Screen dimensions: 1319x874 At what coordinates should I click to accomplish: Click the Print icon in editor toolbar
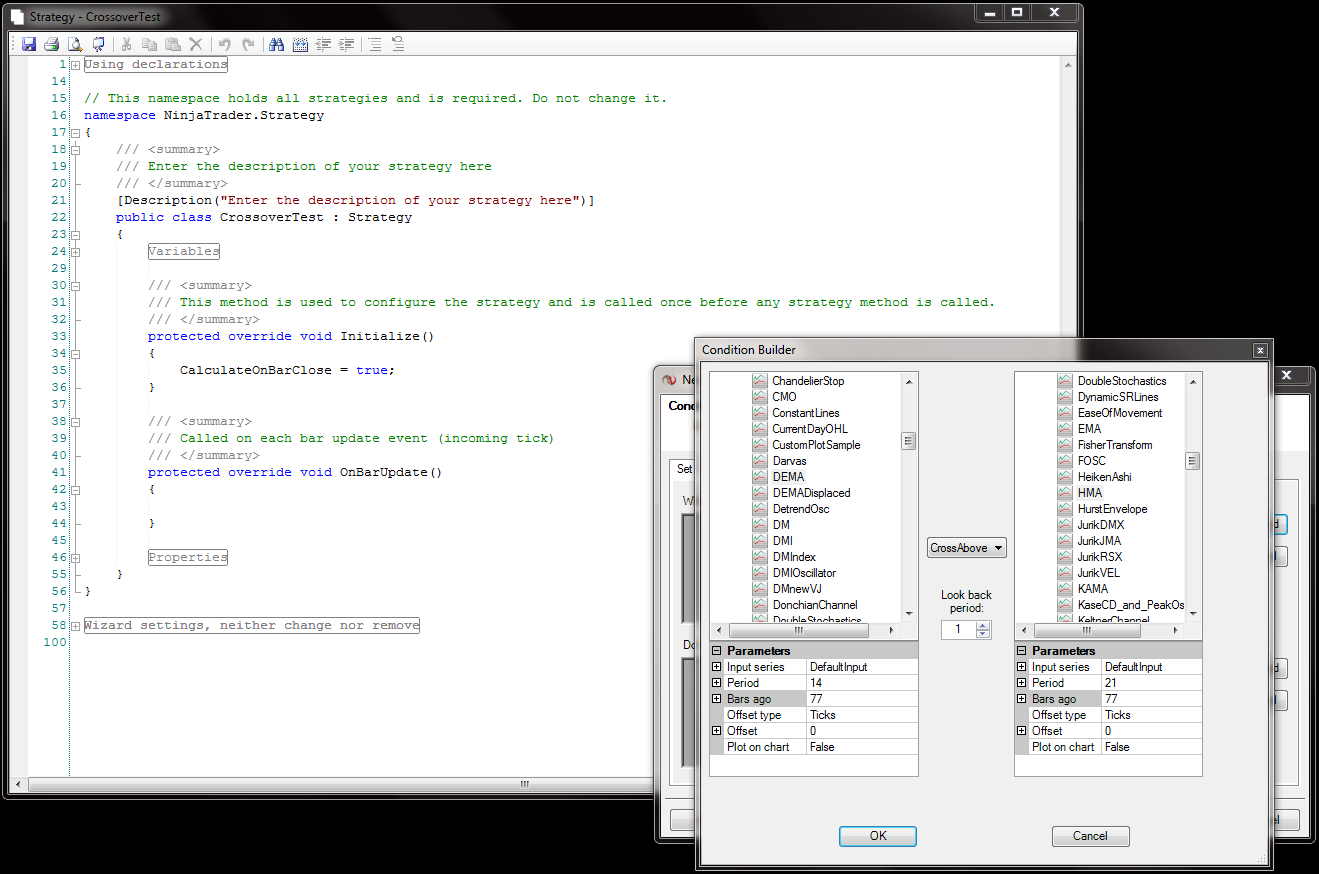[x=51, y=44]
